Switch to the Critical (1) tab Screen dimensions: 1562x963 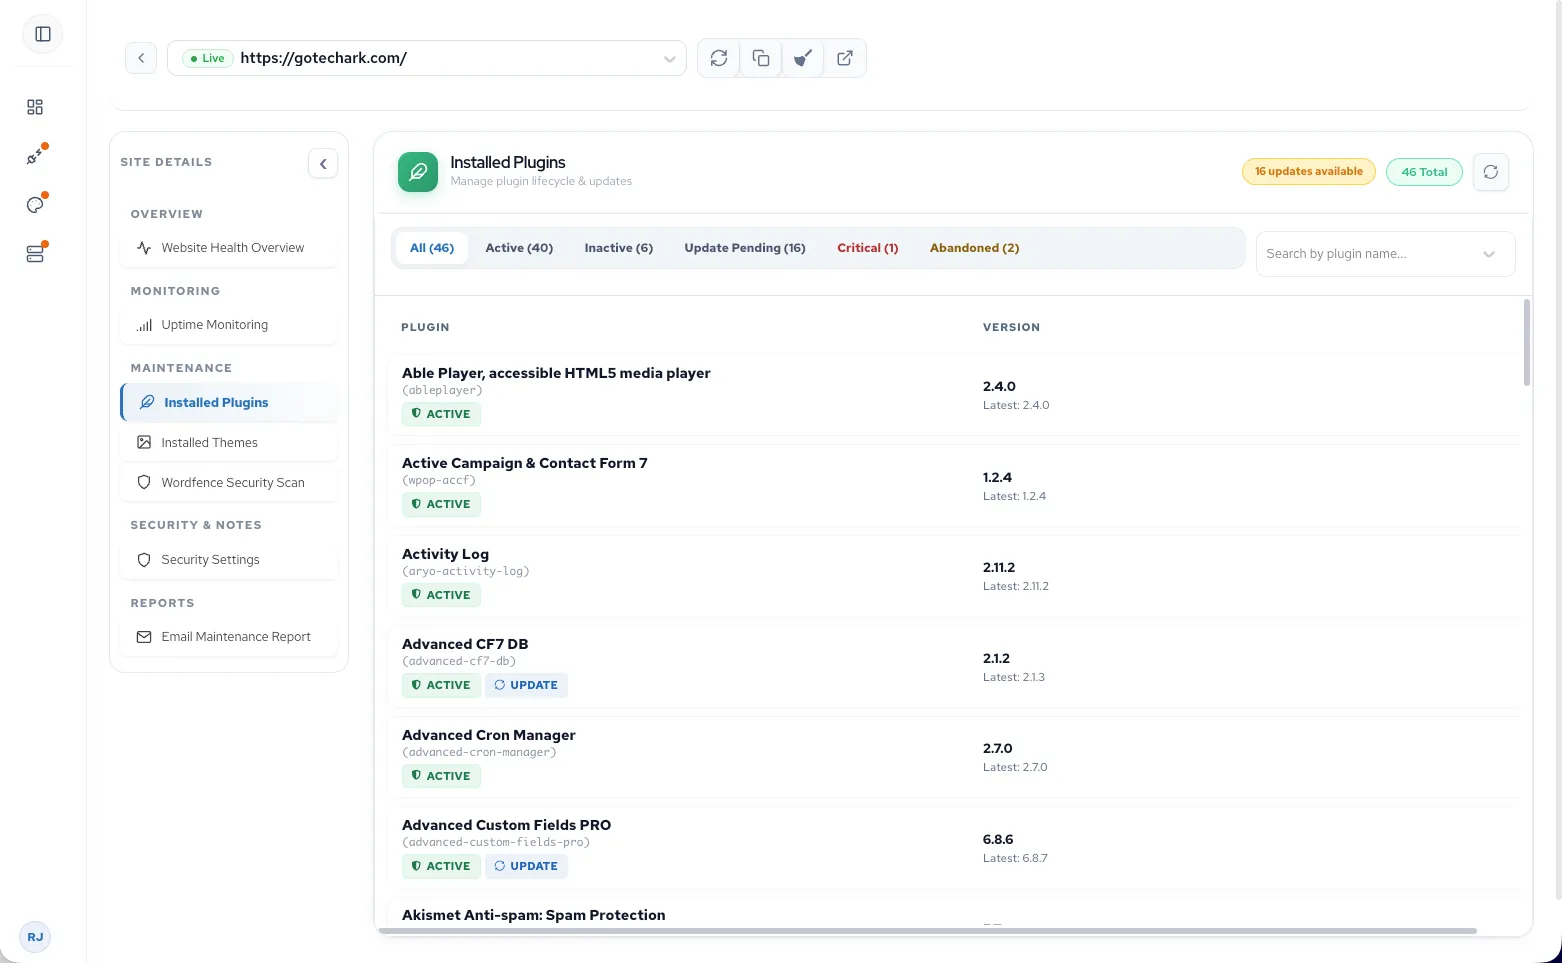tap(868, 248)
